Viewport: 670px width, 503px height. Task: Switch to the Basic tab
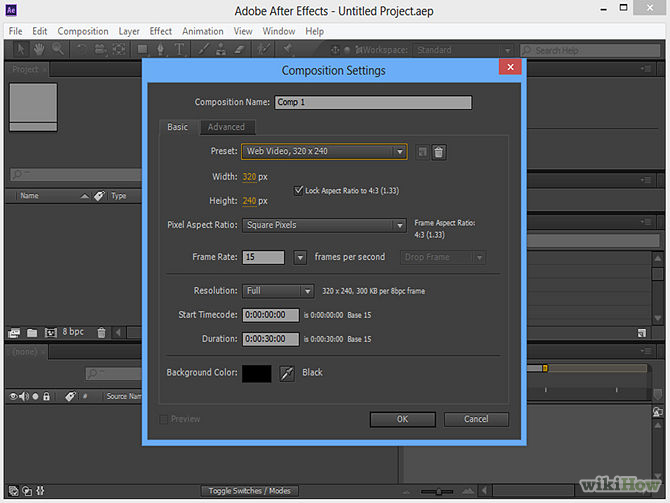[178, 127]
